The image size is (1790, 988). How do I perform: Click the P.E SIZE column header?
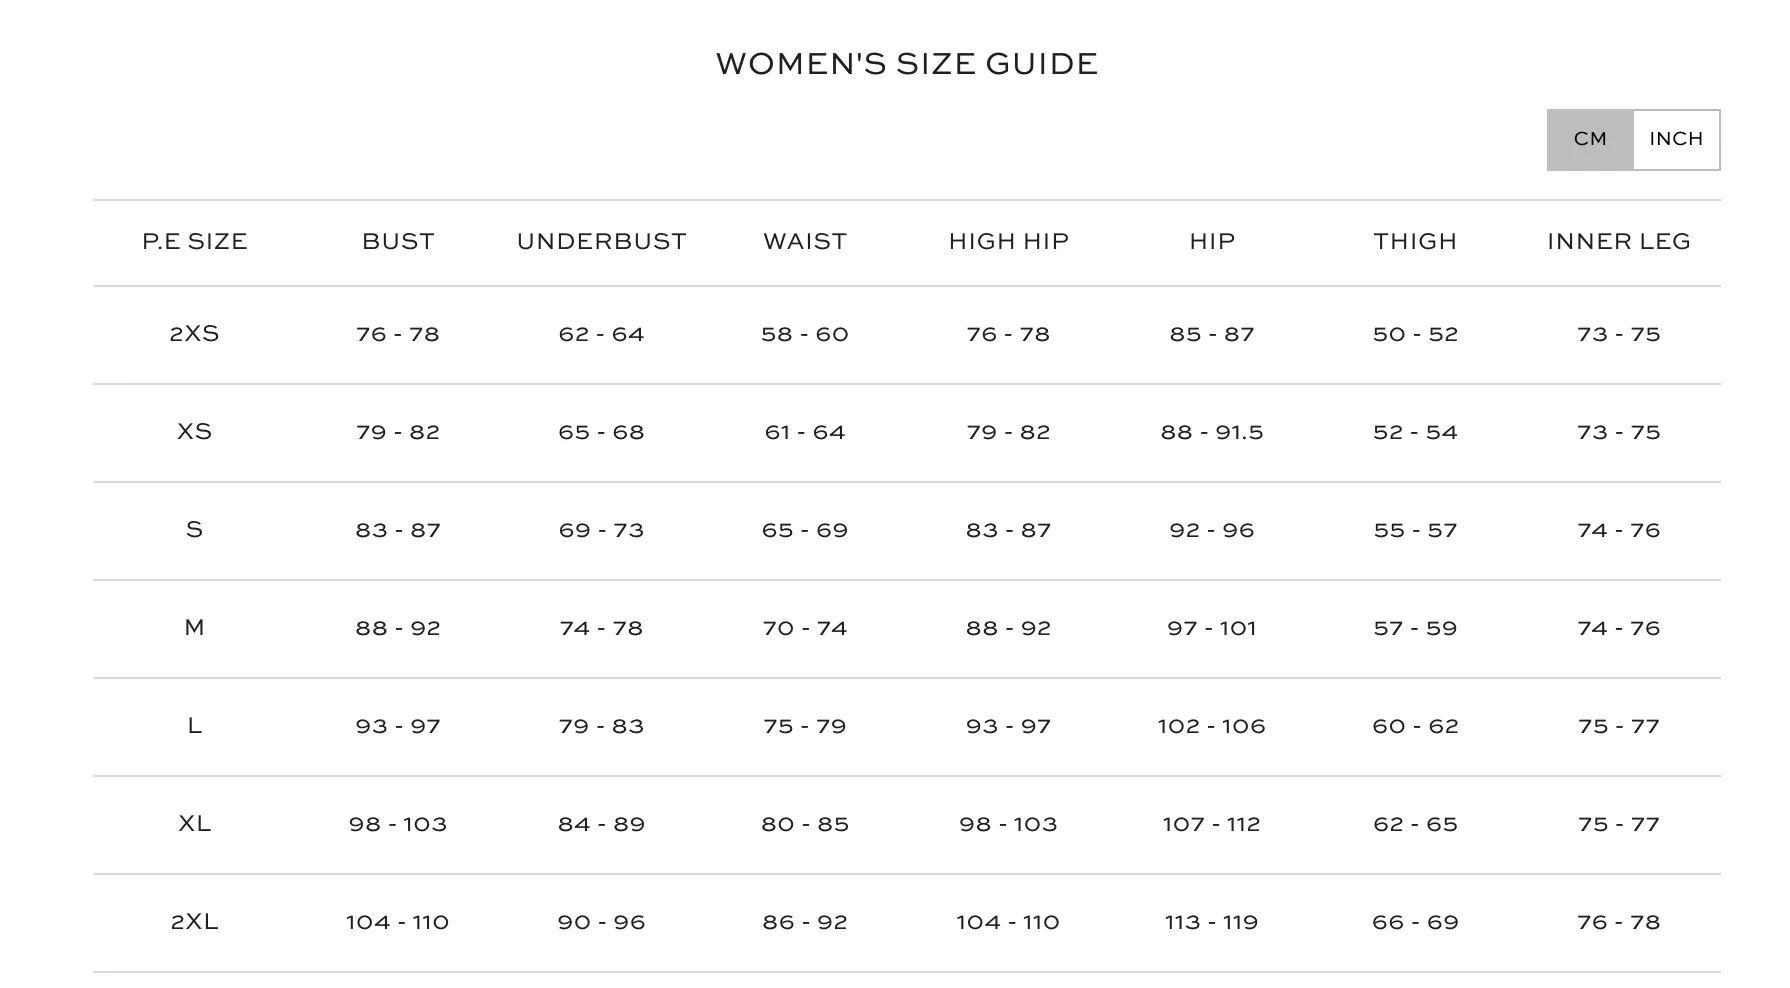point(195,242)
